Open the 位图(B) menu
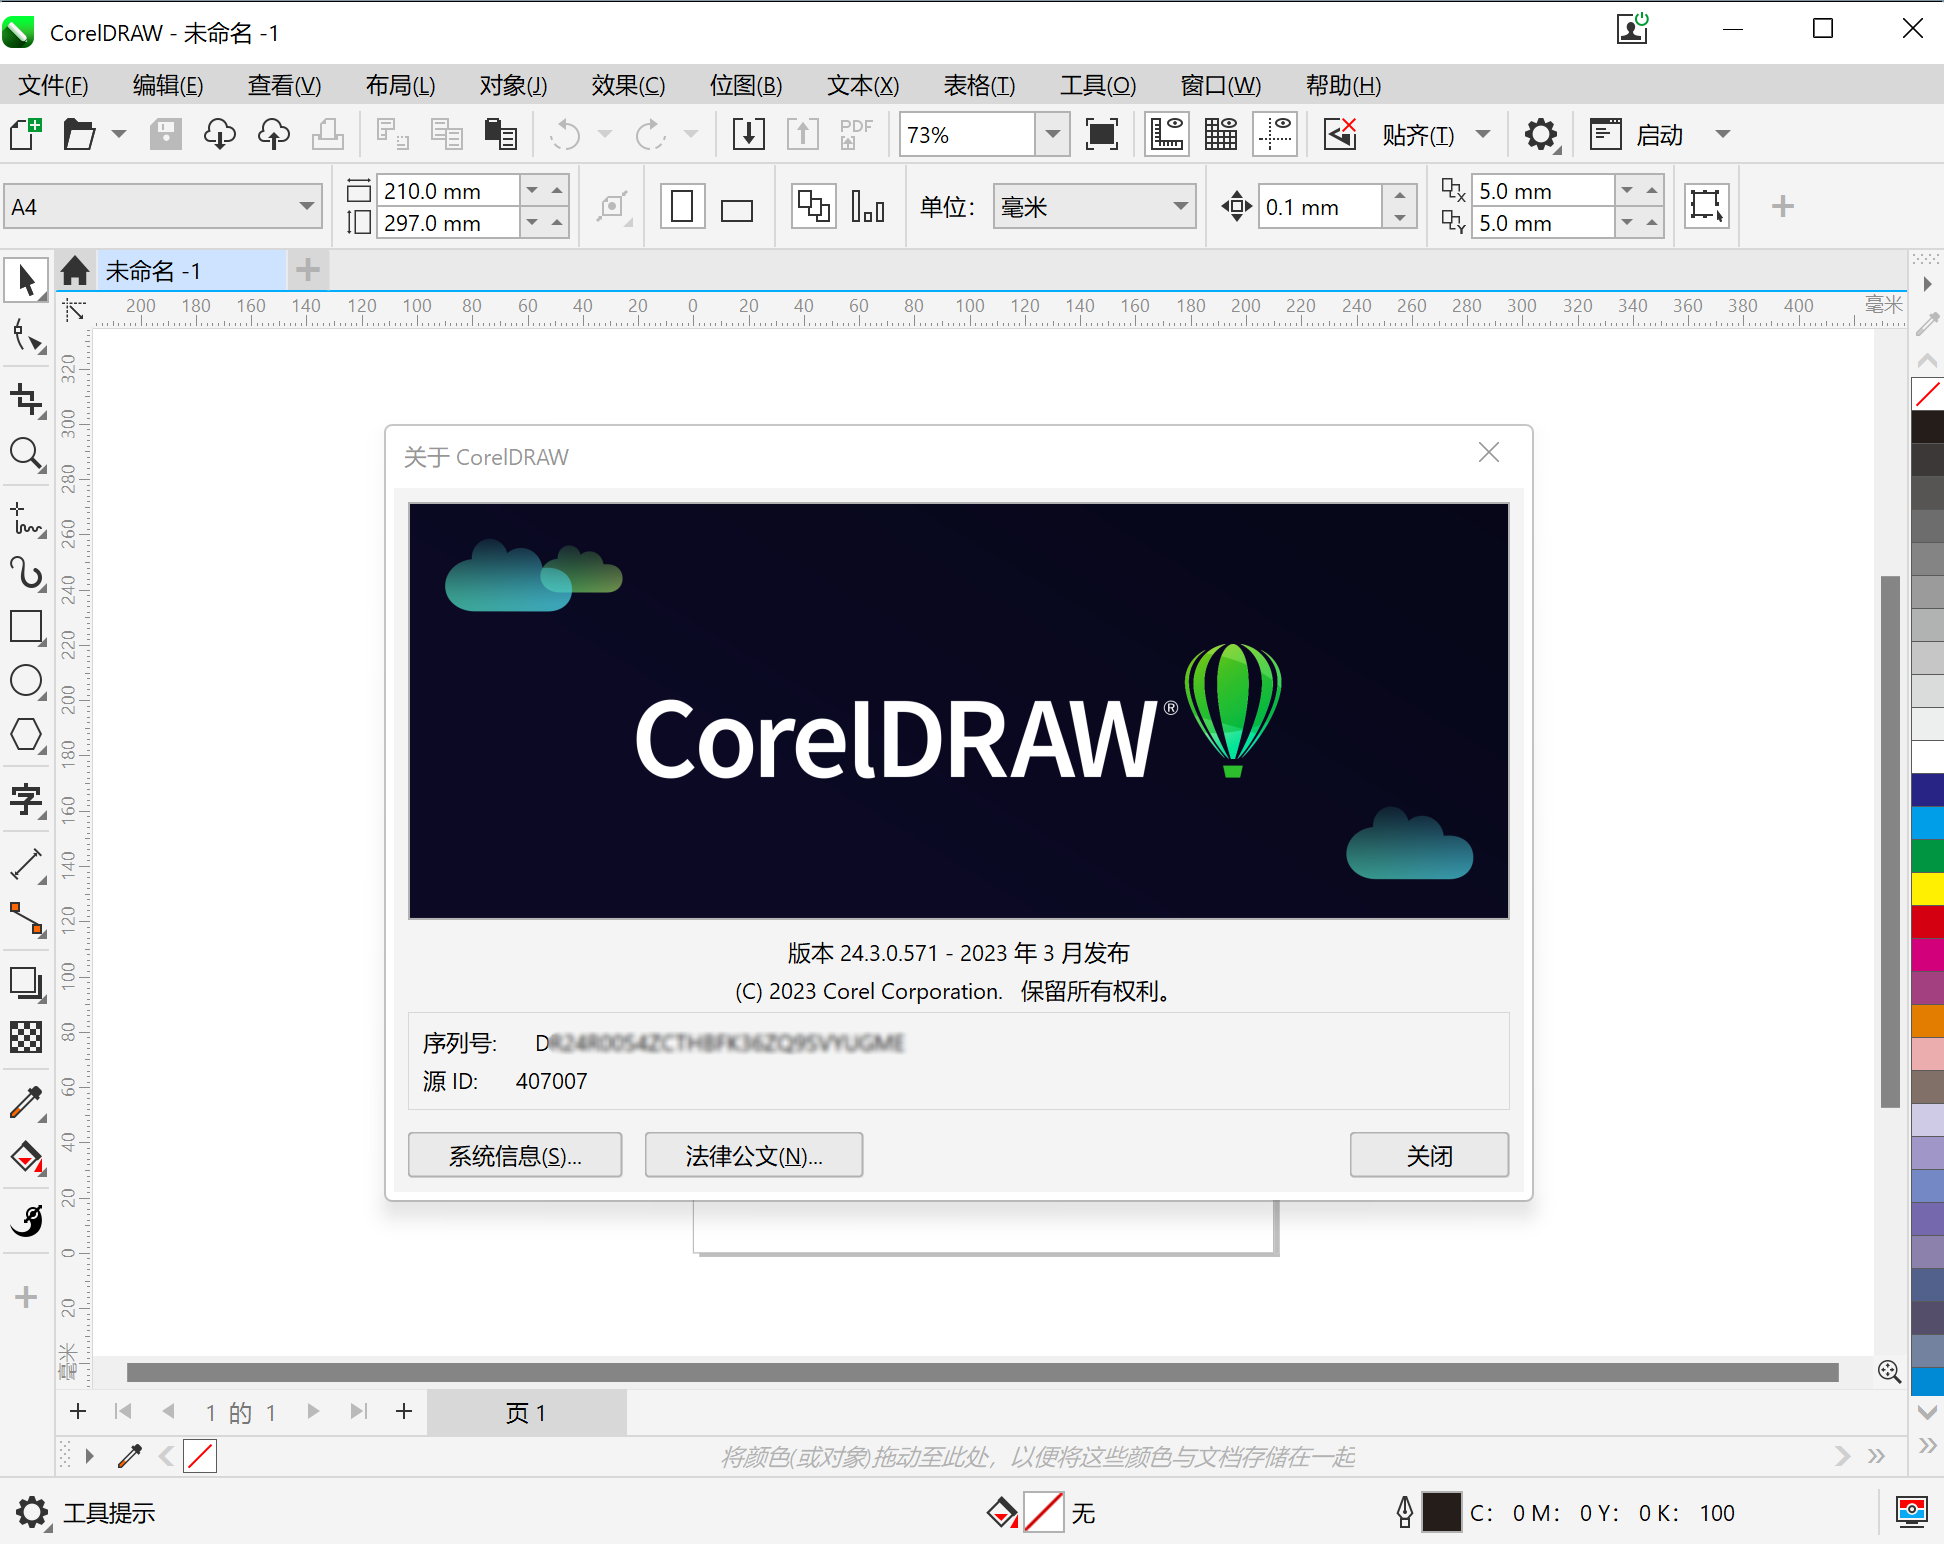The height and width of the screenshot is (1544, 1944). click(x=746, y=85)
